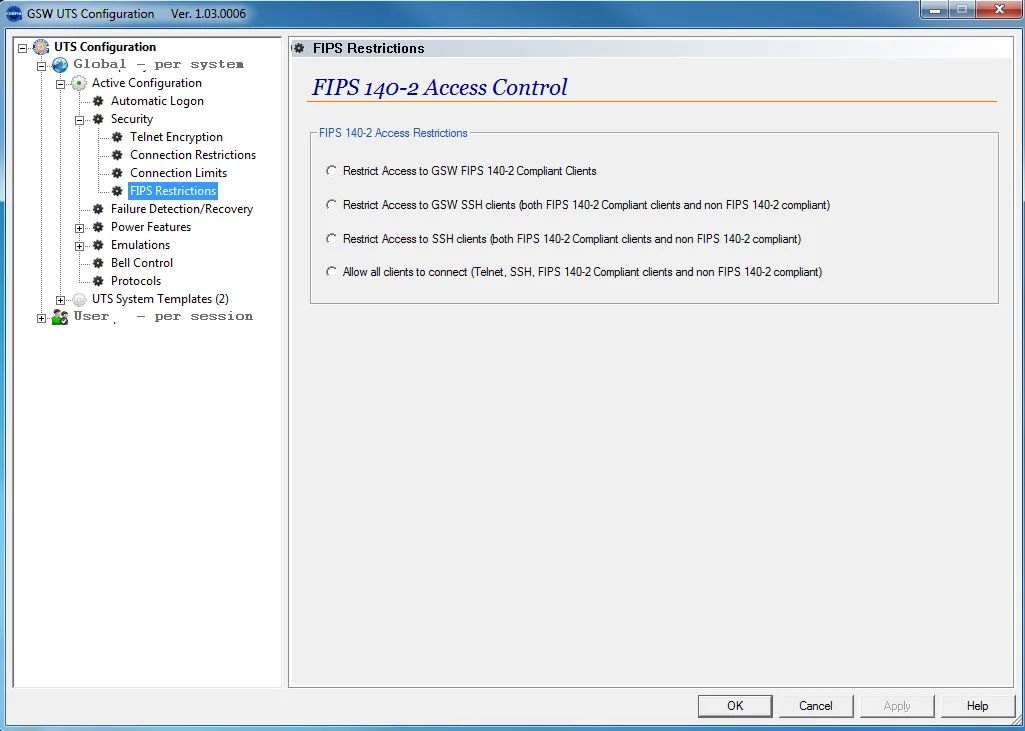Viewport: 1025px width, 731px height.
Task: Click the UTS System Templates icon
Action: click(x=79, y=299)
